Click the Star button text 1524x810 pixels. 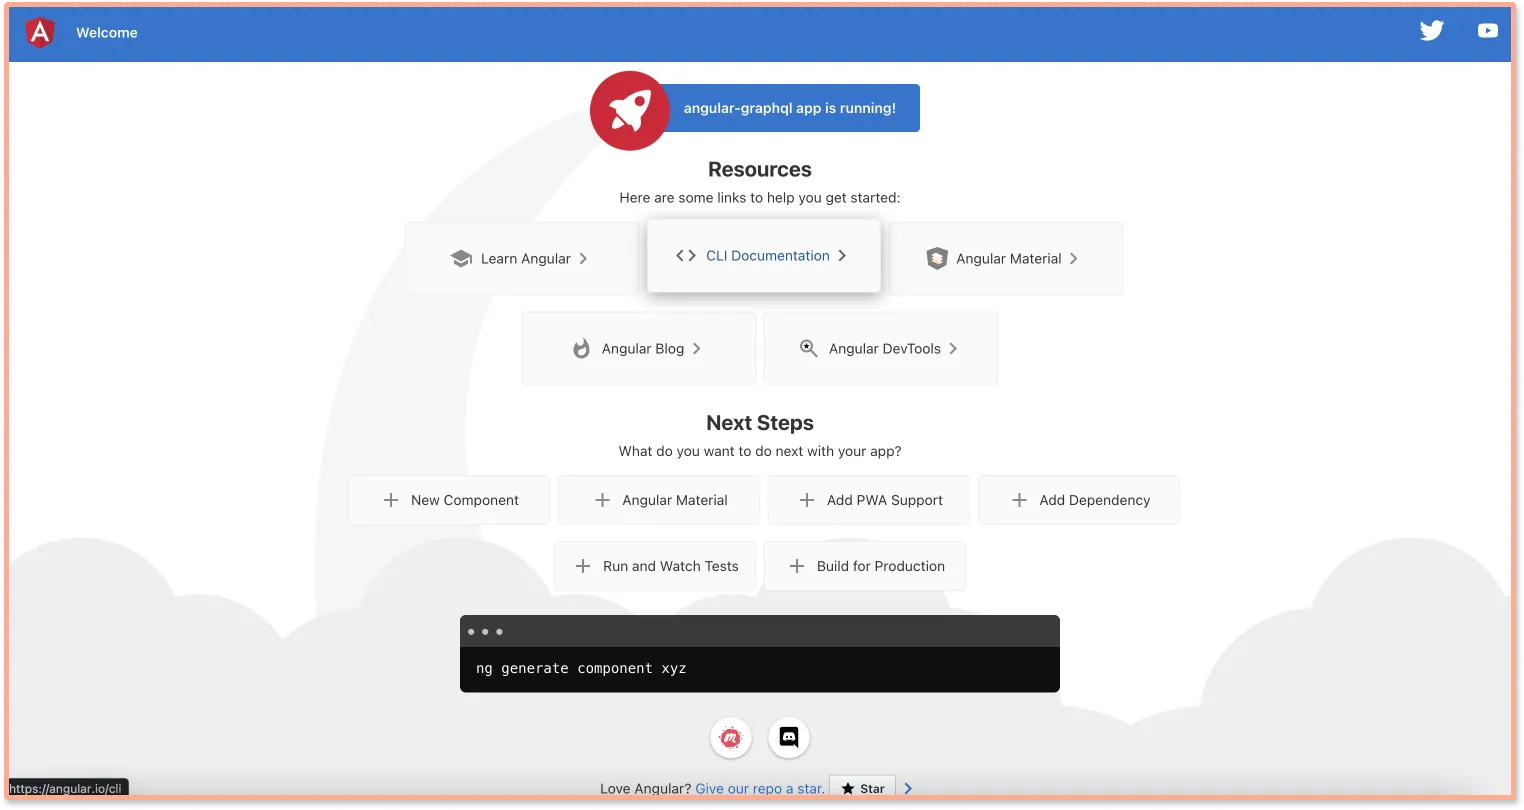click(872, 789)
